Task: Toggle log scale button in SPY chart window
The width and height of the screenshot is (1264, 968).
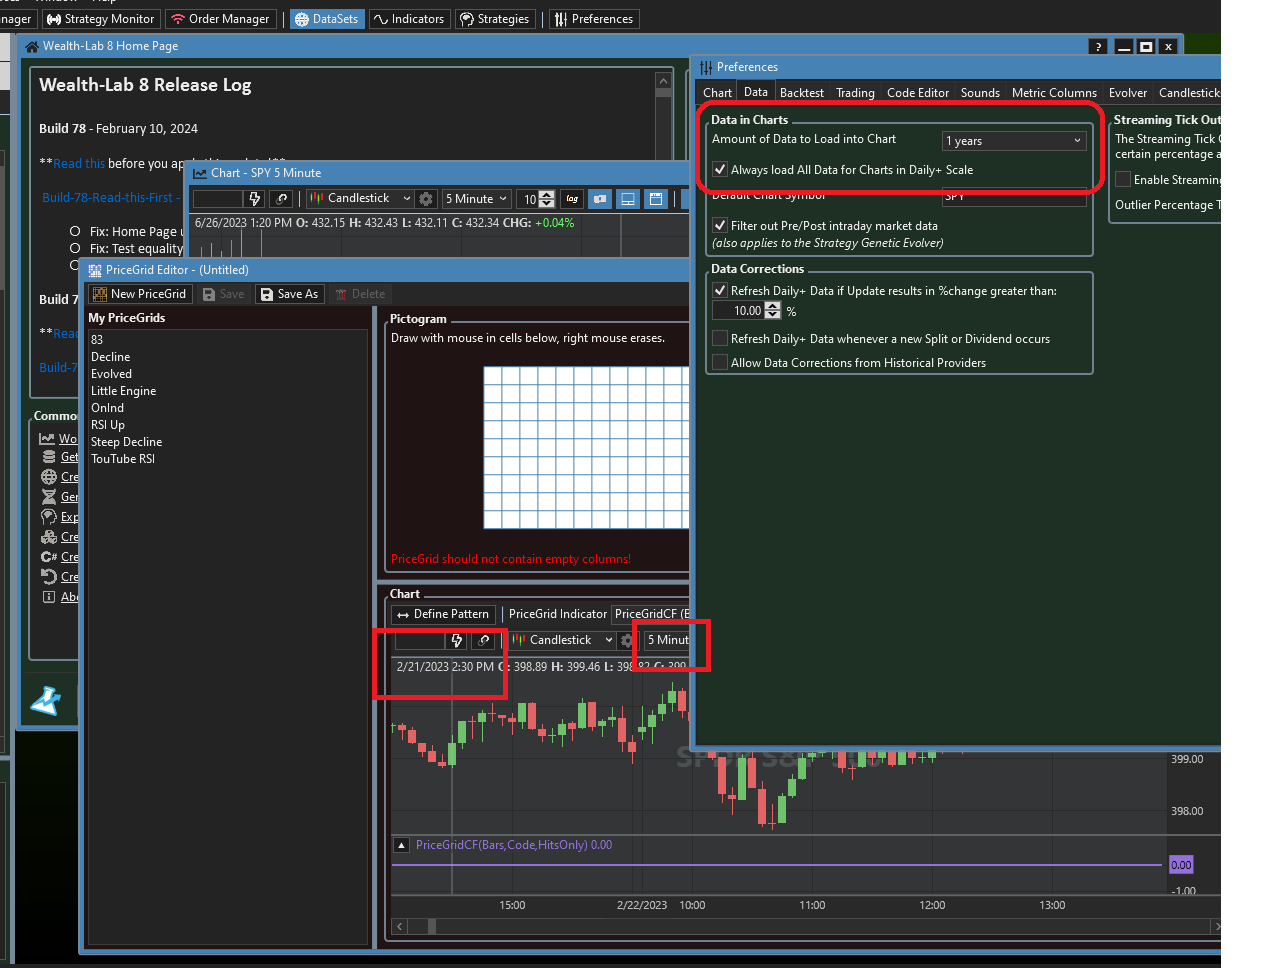Action: (x=572, y=199)
